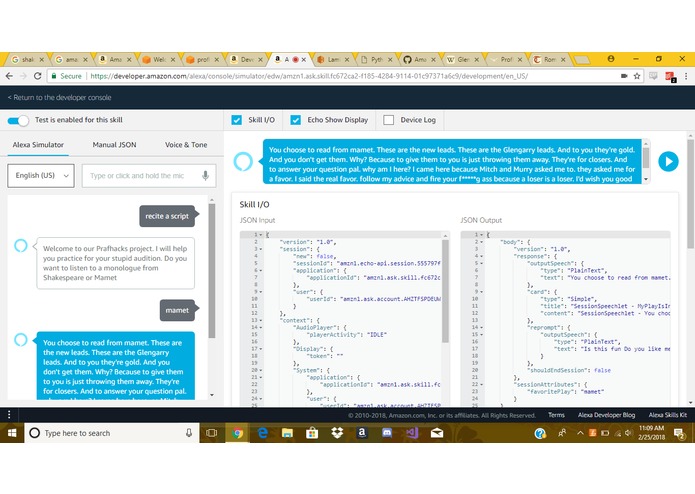Collapse JSON Input line 13 context fold
Viewport: 695px width, 494px height.
pyautogui.click(x=261, y=320)
